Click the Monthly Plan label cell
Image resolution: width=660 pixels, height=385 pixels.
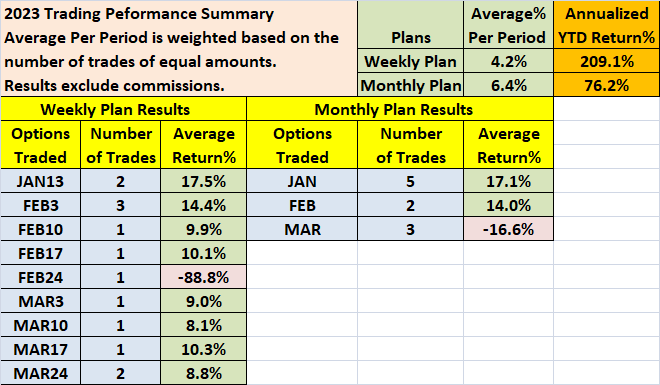click(x=410, y=85)
